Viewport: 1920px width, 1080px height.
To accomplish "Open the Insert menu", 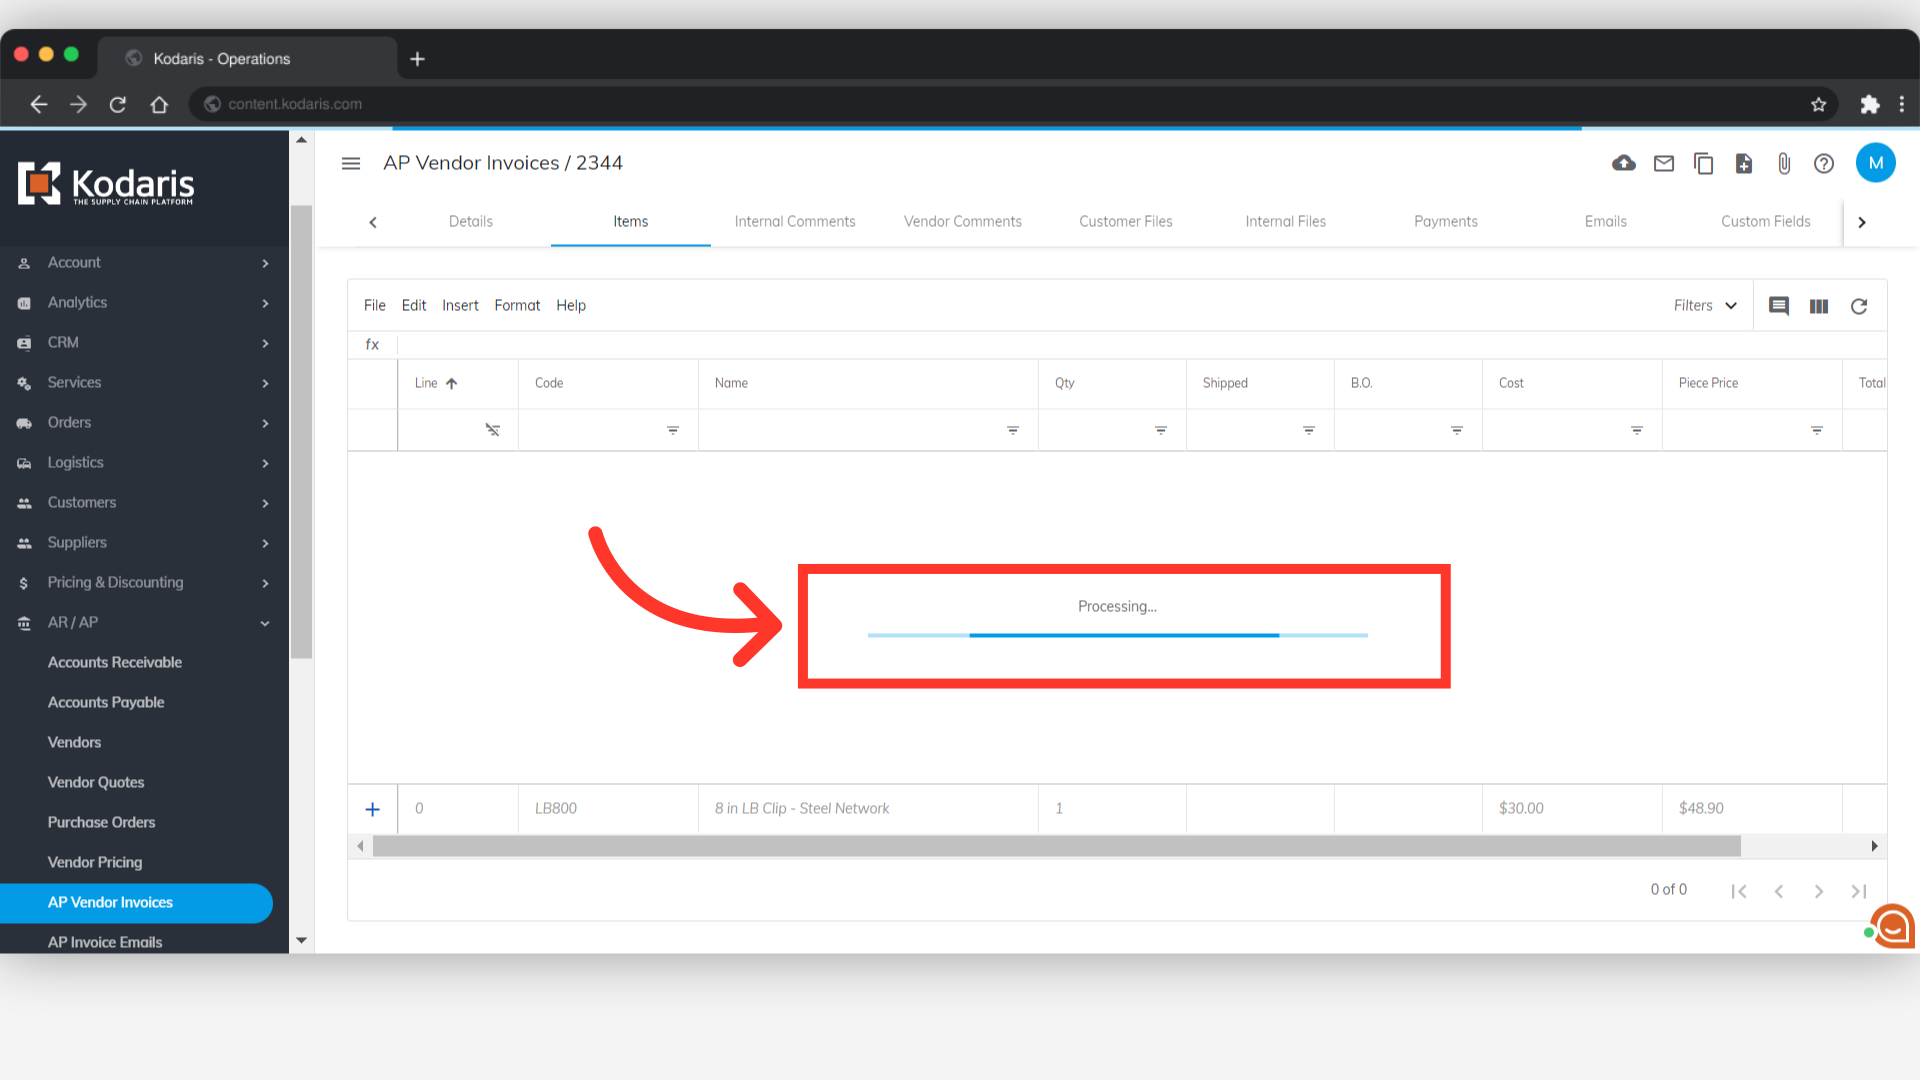I will pos(460,306).
